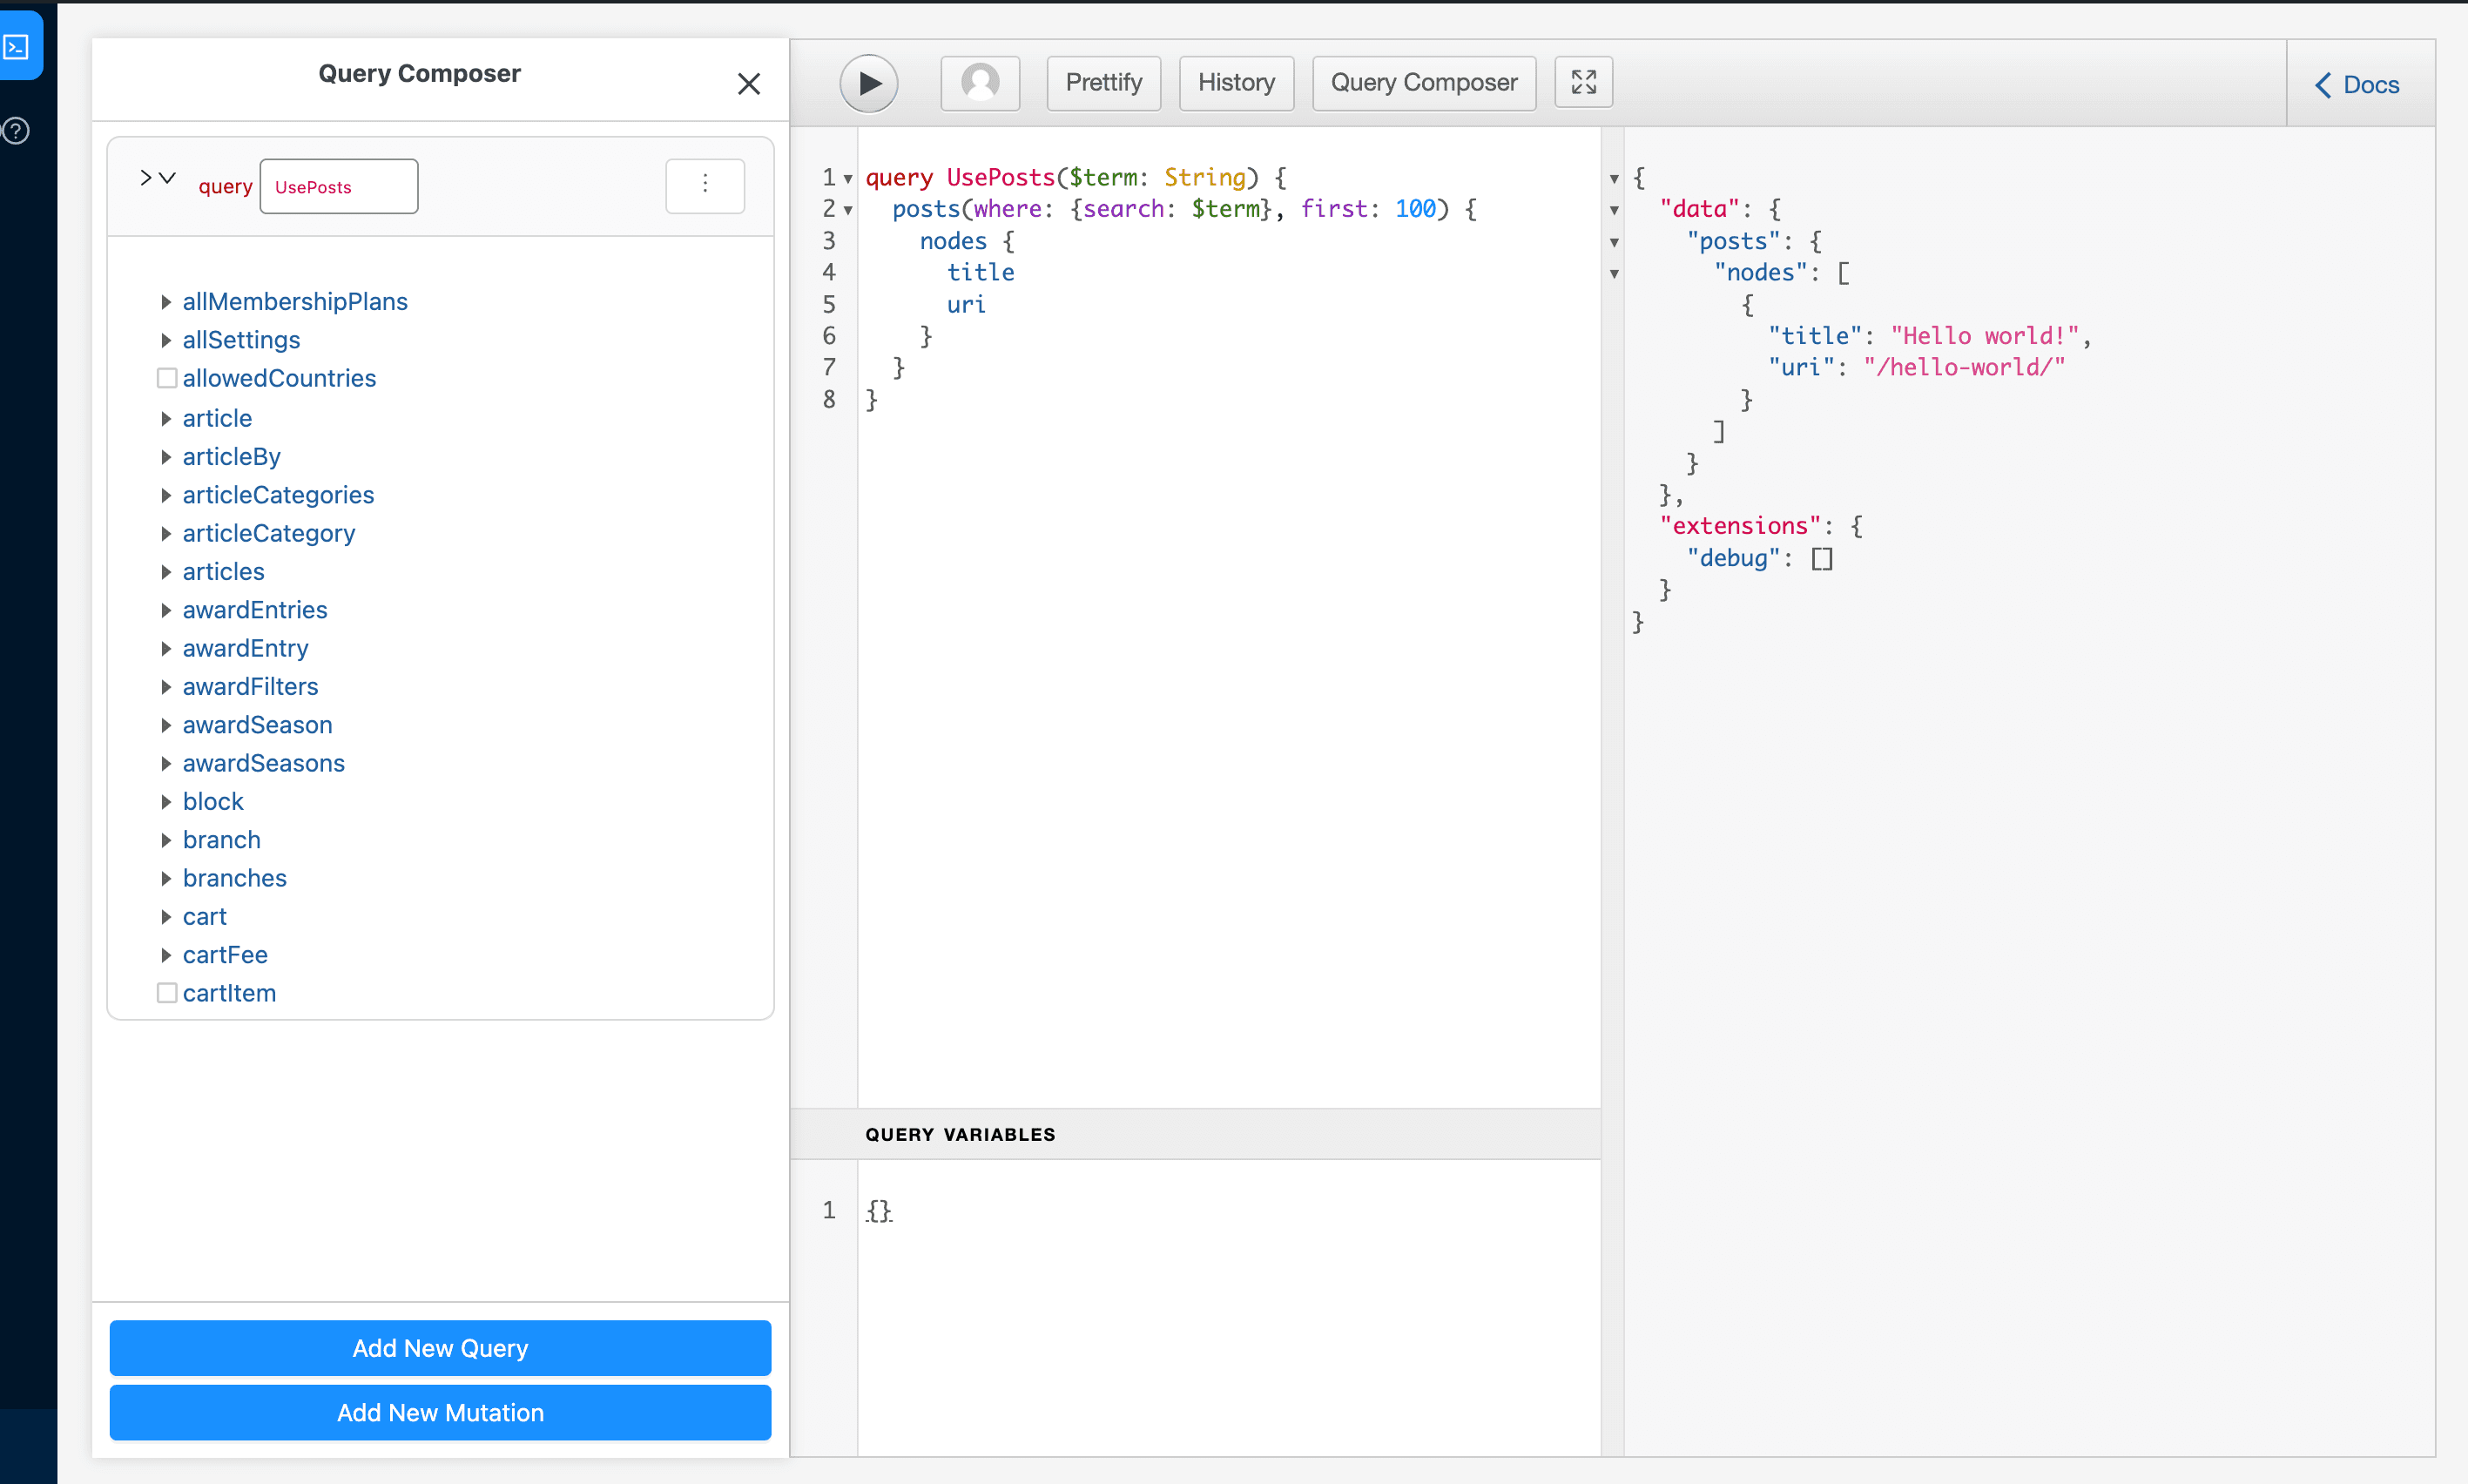This screenshot has height=1484, width=2468.
Task: Execute the query with the play button
Action: coord(868,83)
